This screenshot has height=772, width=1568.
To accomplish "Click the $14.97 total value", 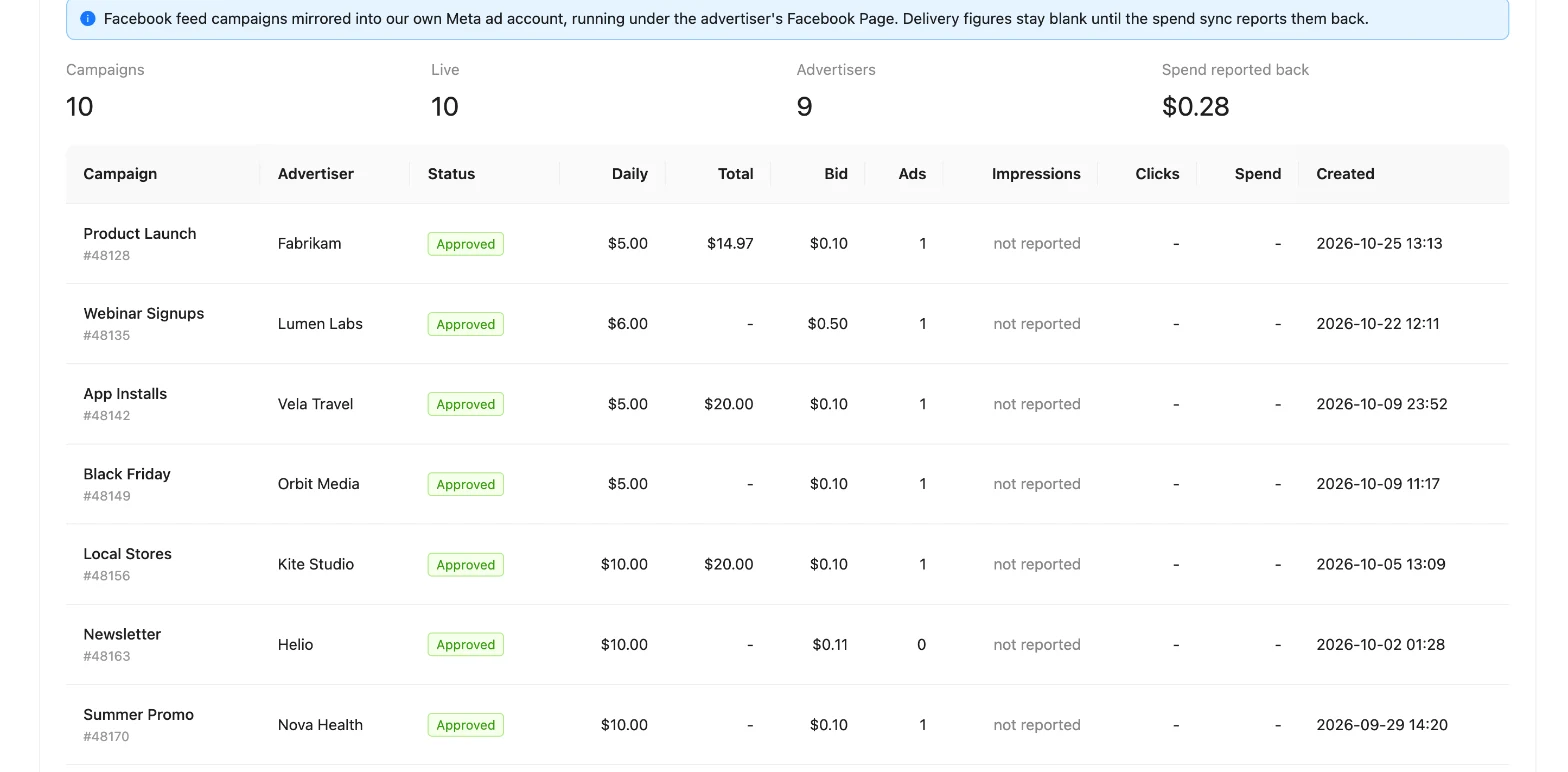I will pyautogui.click(x=730, y=244).
